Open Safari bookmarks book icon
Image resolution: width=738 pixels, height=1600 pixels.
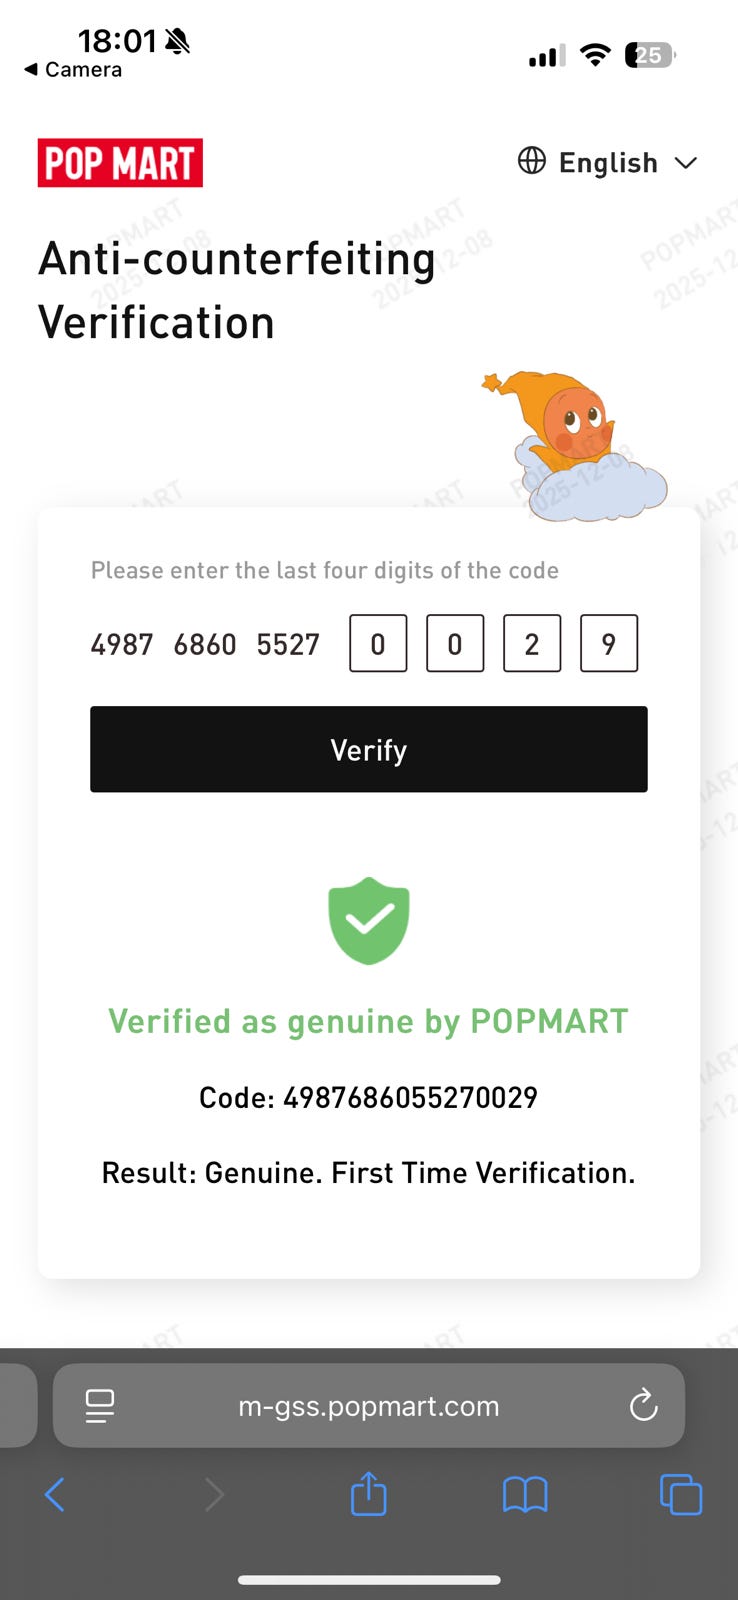click(x=525, y=1495)
